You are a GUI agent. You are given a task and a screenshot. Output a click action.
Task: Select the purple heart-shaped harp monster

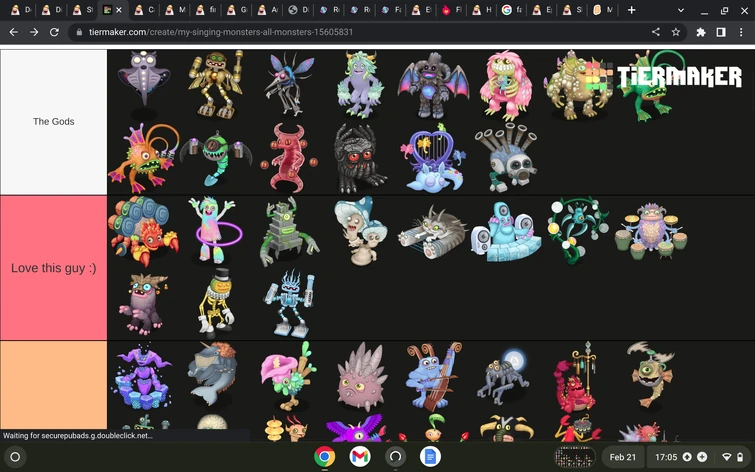[x=432, y=157]
